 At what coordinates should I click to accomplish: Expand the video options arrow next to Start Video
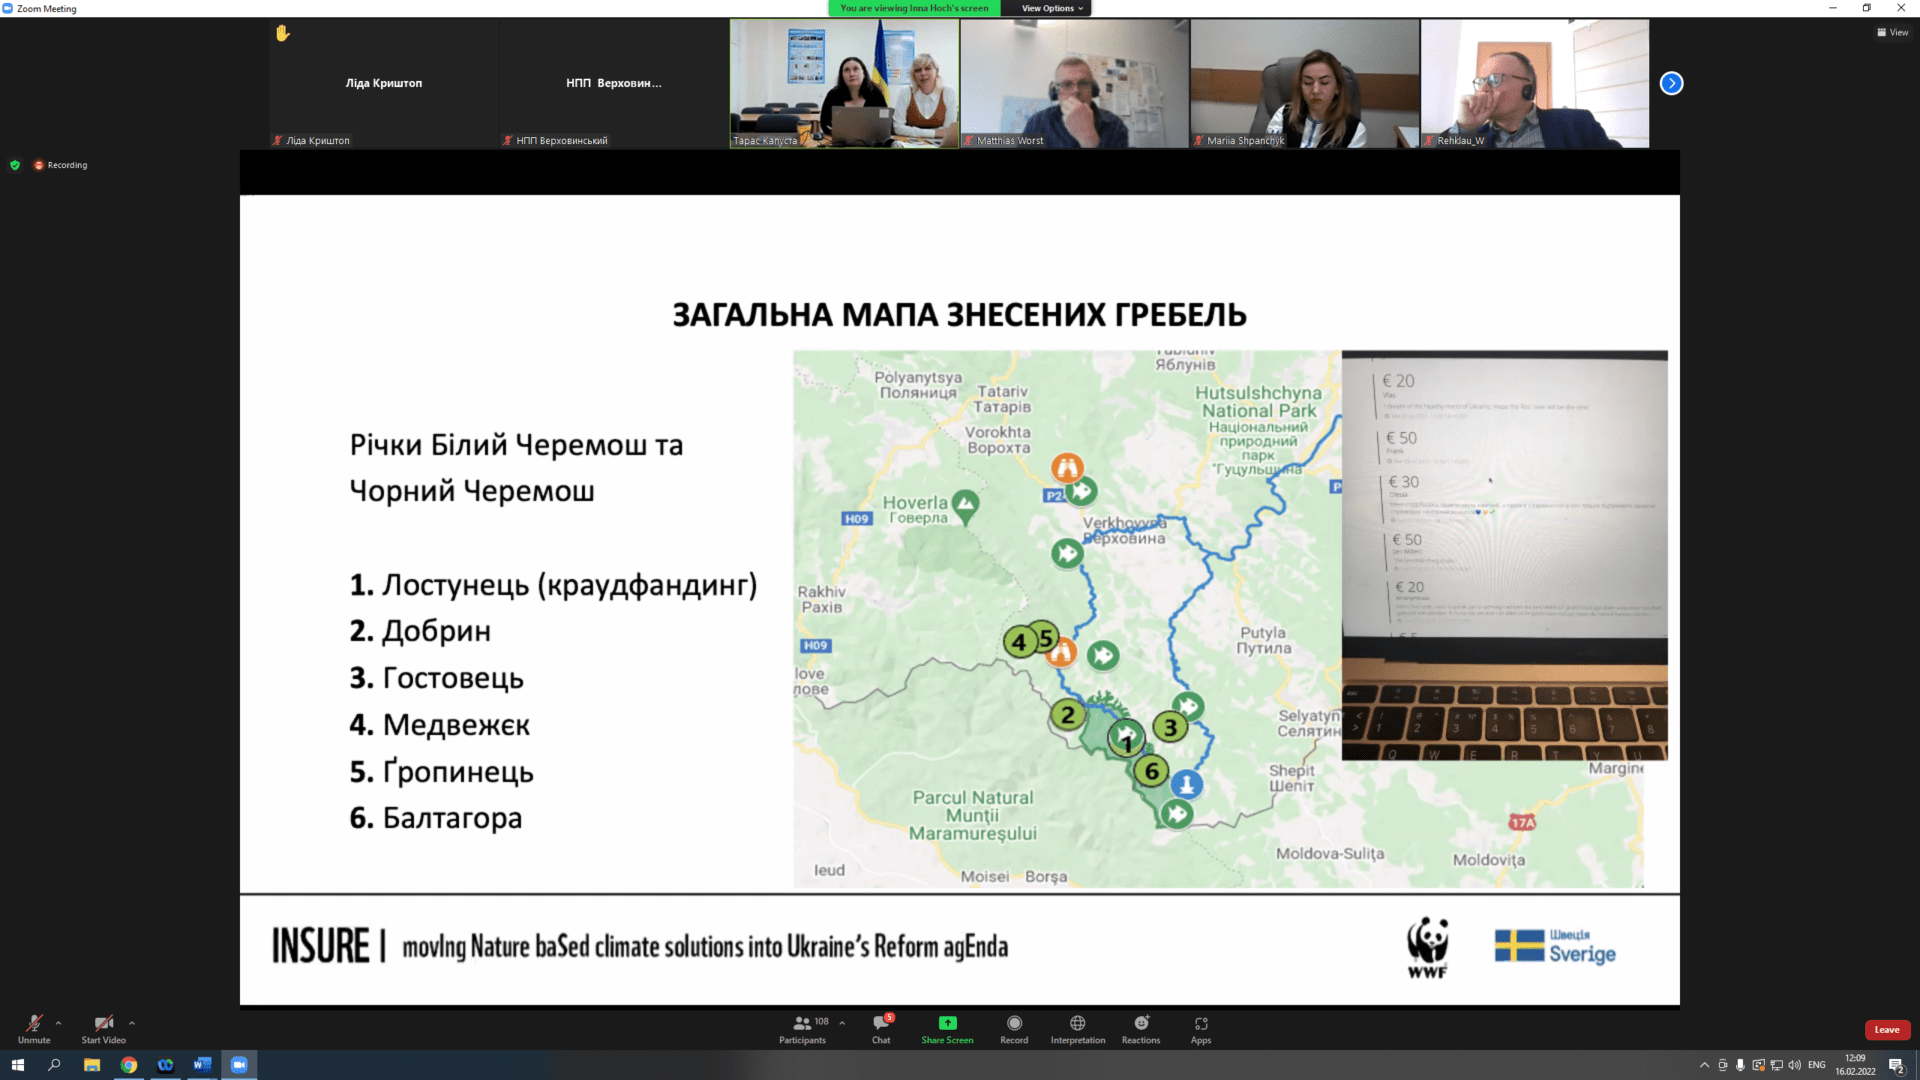132,1023
